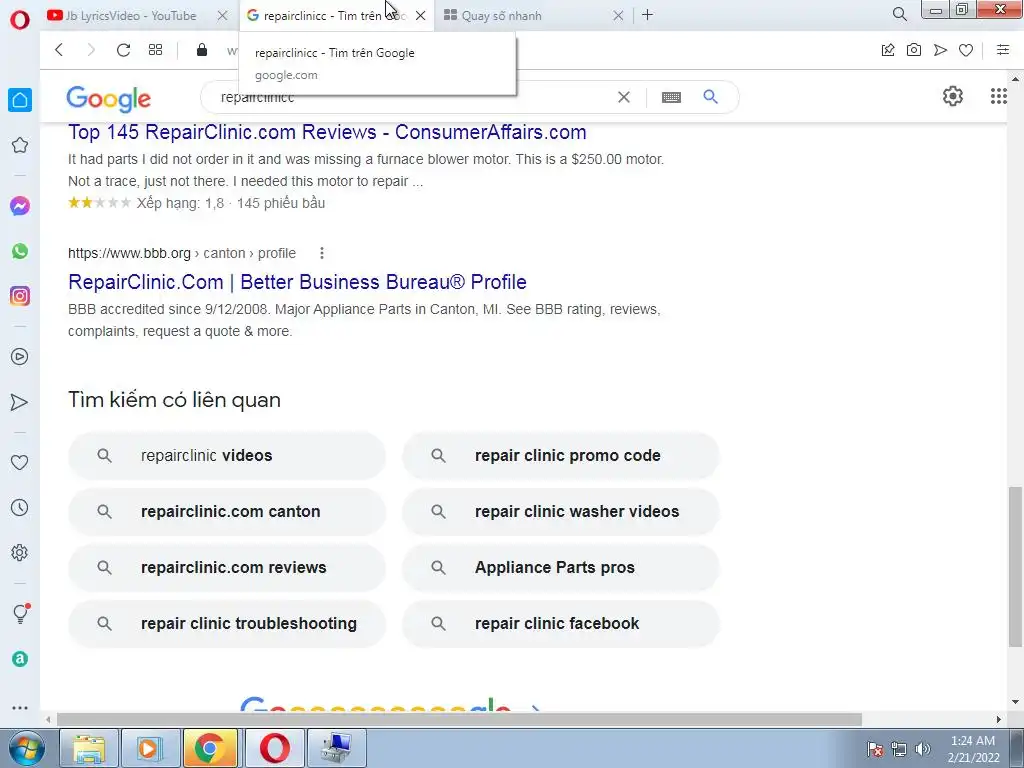The width and height of the screenshot is (1024, 768).
Task: Switch to Jb LyricsVideo YouTube tab
Action: tap(130, 15)
